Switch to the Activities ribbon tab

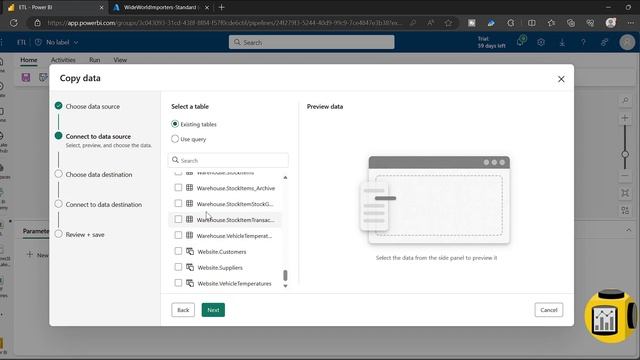[x=63, y=60]
